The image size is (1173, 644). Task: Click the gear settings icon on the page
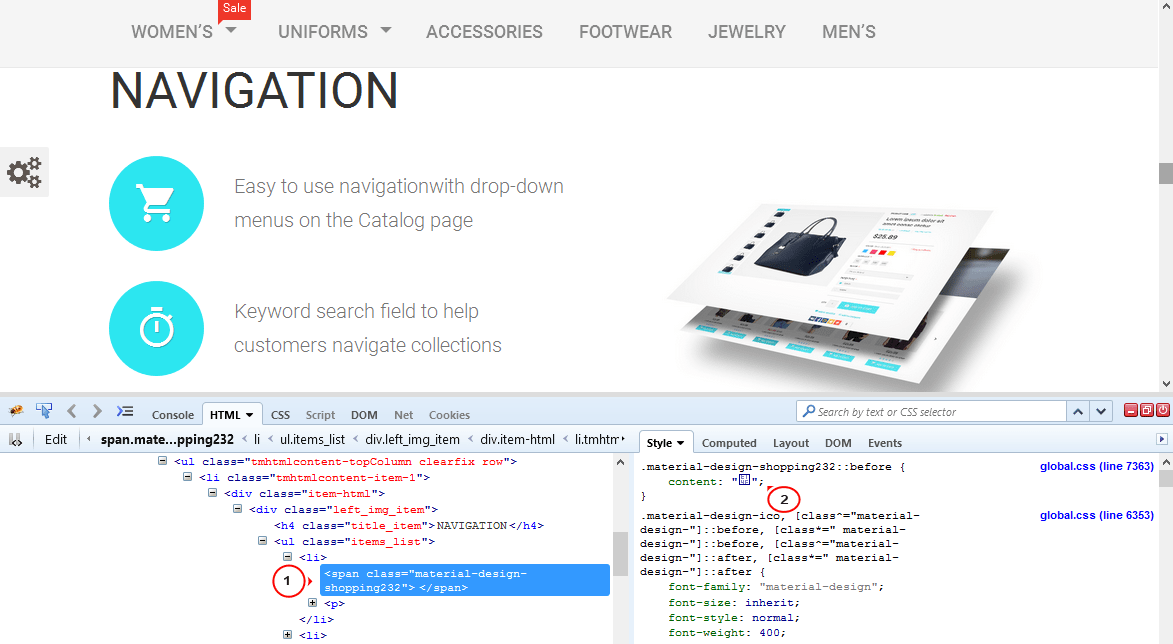coord(24,171)
